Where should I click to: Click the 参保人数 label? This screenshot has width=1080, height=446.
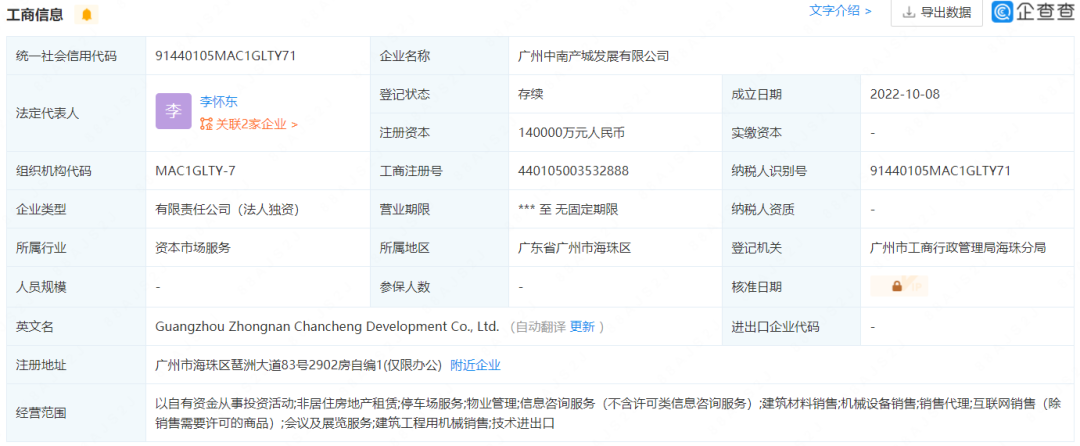[x=405, y=286]
